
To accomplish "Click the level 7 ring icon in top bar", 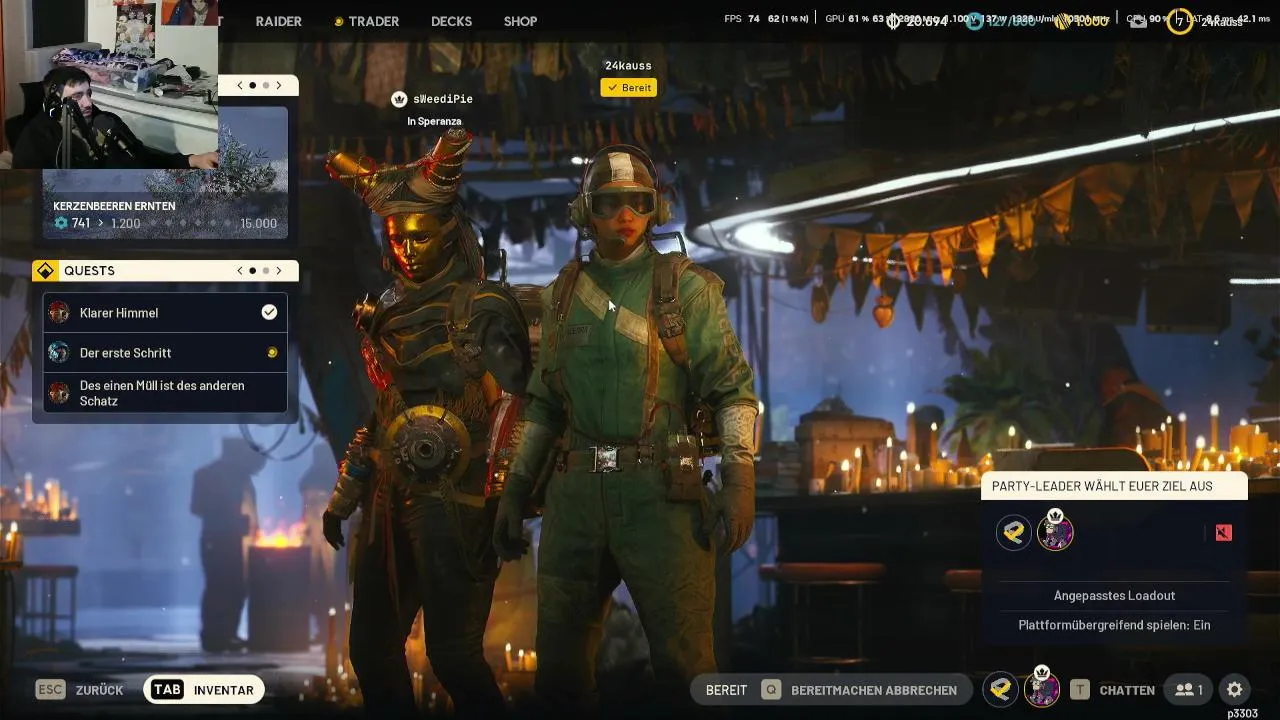I will [1180, 20].
